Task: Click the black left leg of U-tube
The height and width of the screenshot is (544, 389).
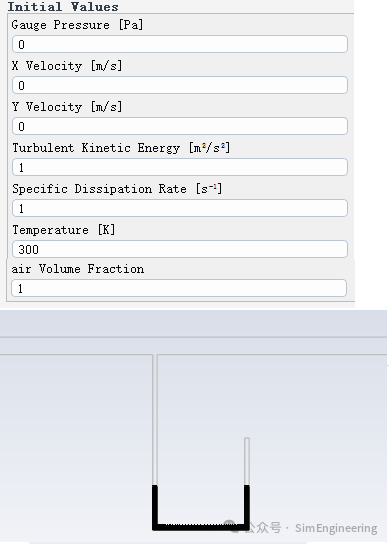Action: 155,505
